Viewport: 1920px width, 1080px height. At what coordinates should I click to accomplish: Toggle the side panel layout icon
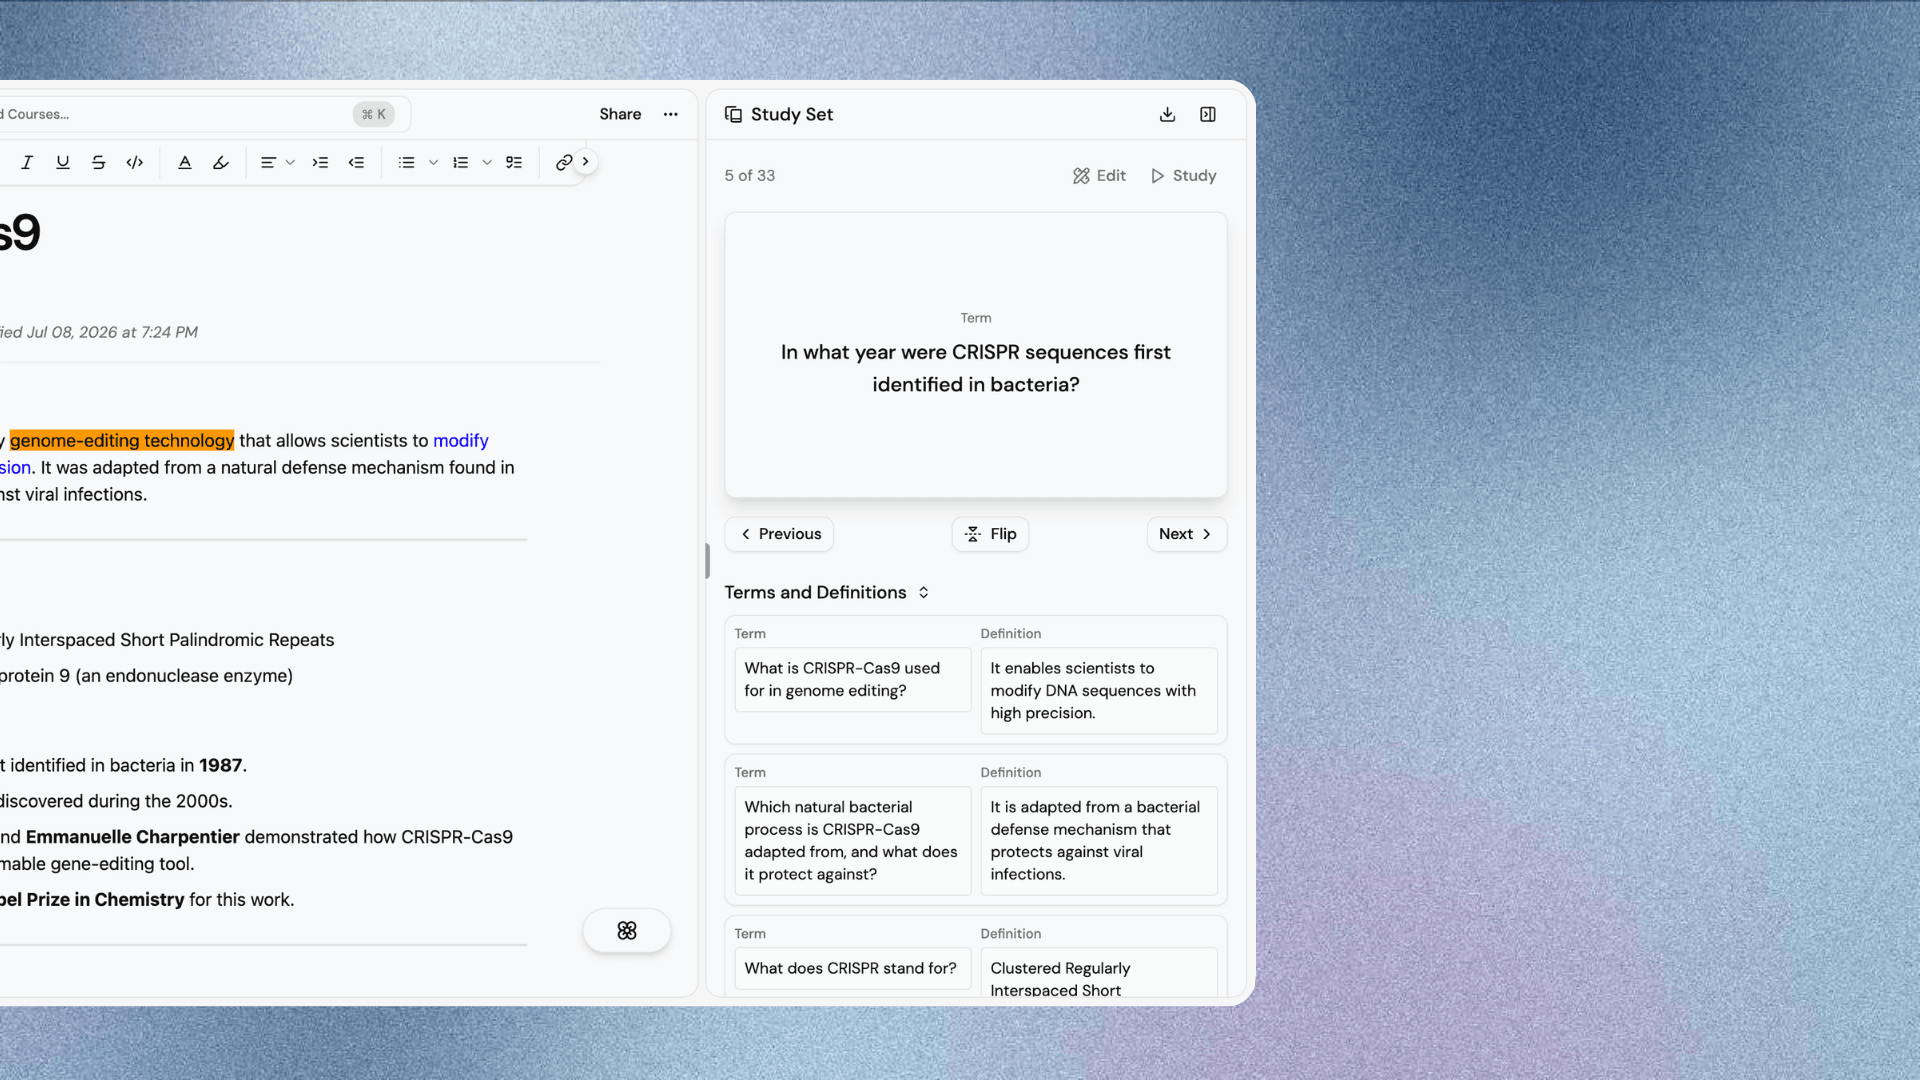(1208, 114)
